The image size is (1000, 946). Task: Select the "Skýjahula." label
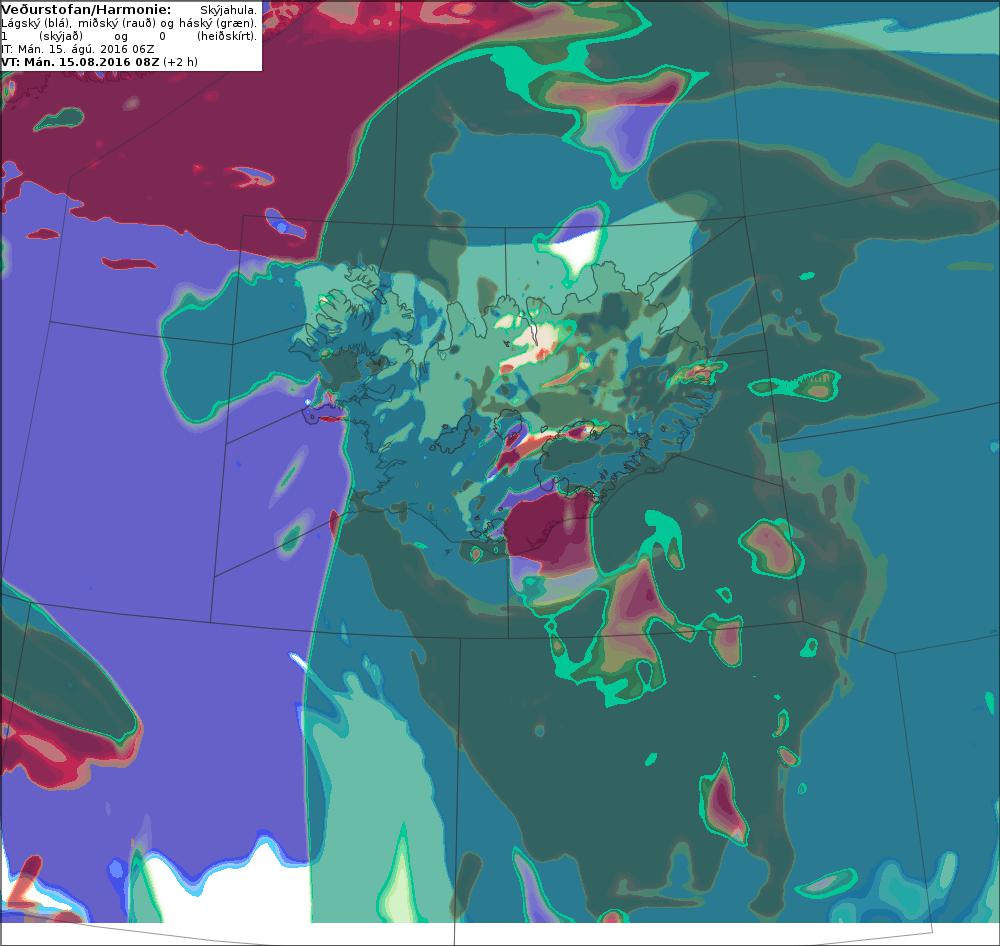point(228,11)
